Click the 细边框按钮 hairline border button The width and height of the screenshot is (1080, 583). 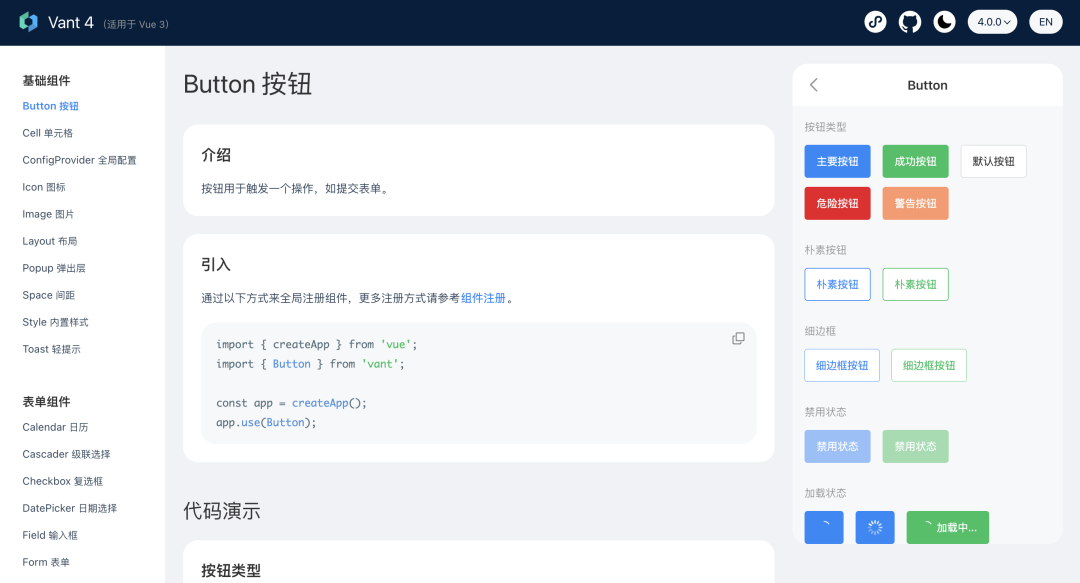point(841,365)
